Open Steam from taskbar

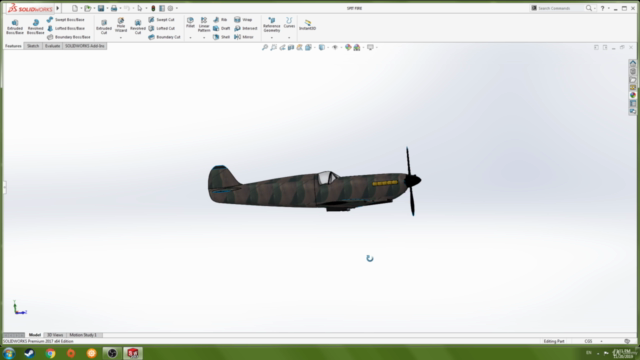pyautogui.click(x=29, y=353)
